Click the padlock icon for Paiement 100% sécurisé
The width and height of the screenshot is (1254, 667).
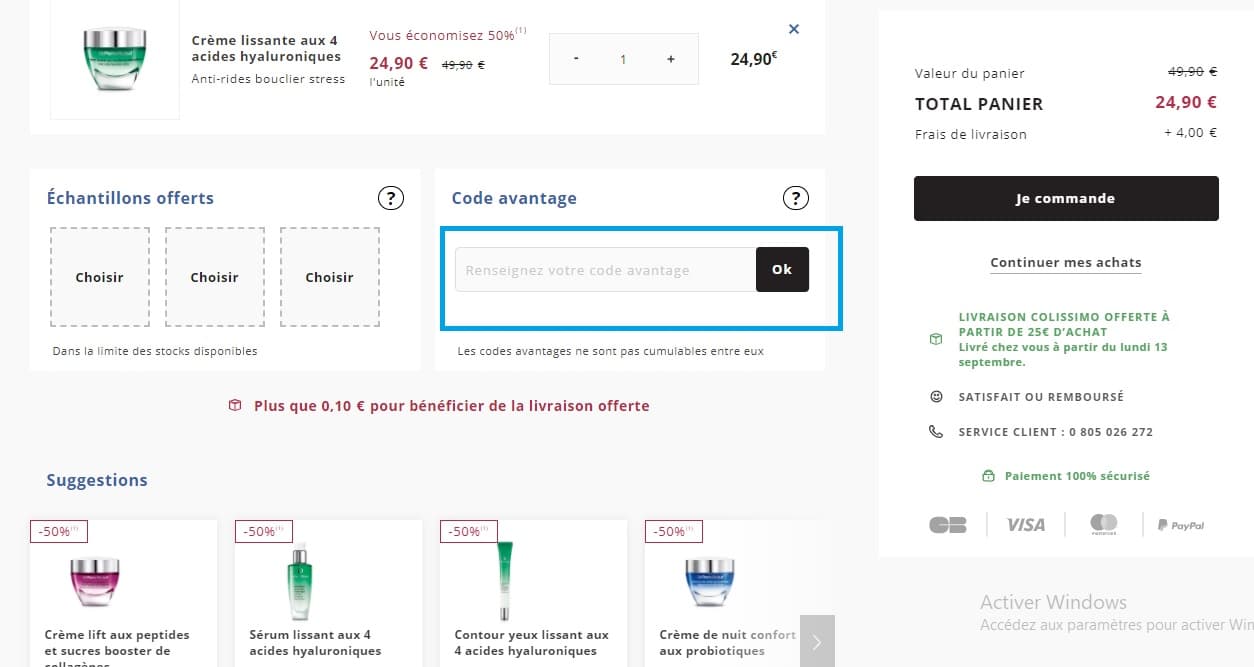988,475
